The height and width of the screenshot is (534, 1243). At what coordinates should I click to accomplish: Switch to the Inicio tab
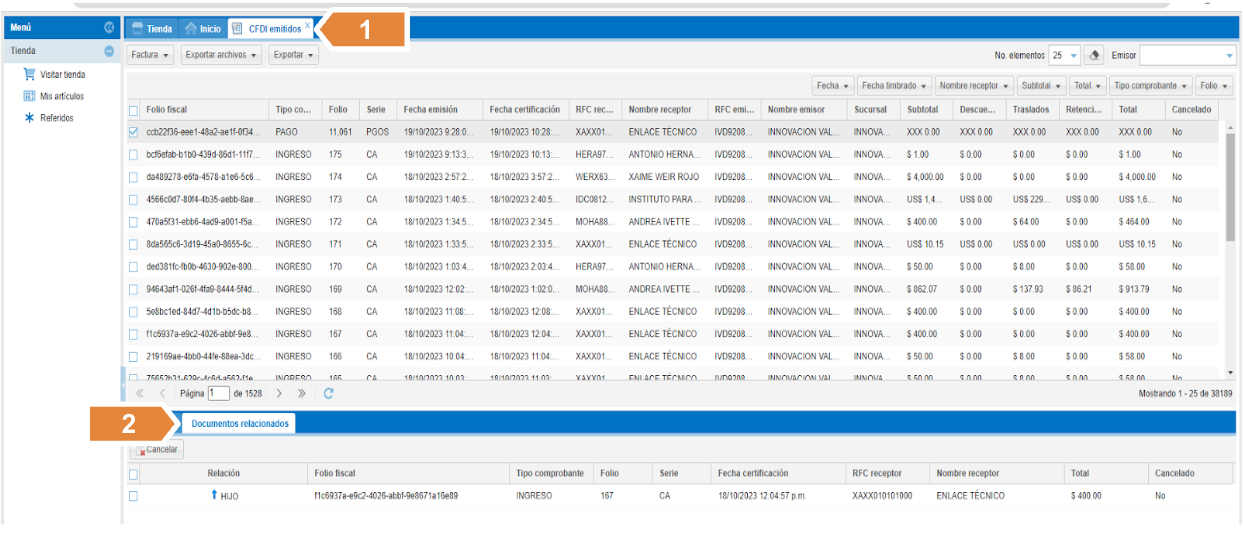point(203,29)
